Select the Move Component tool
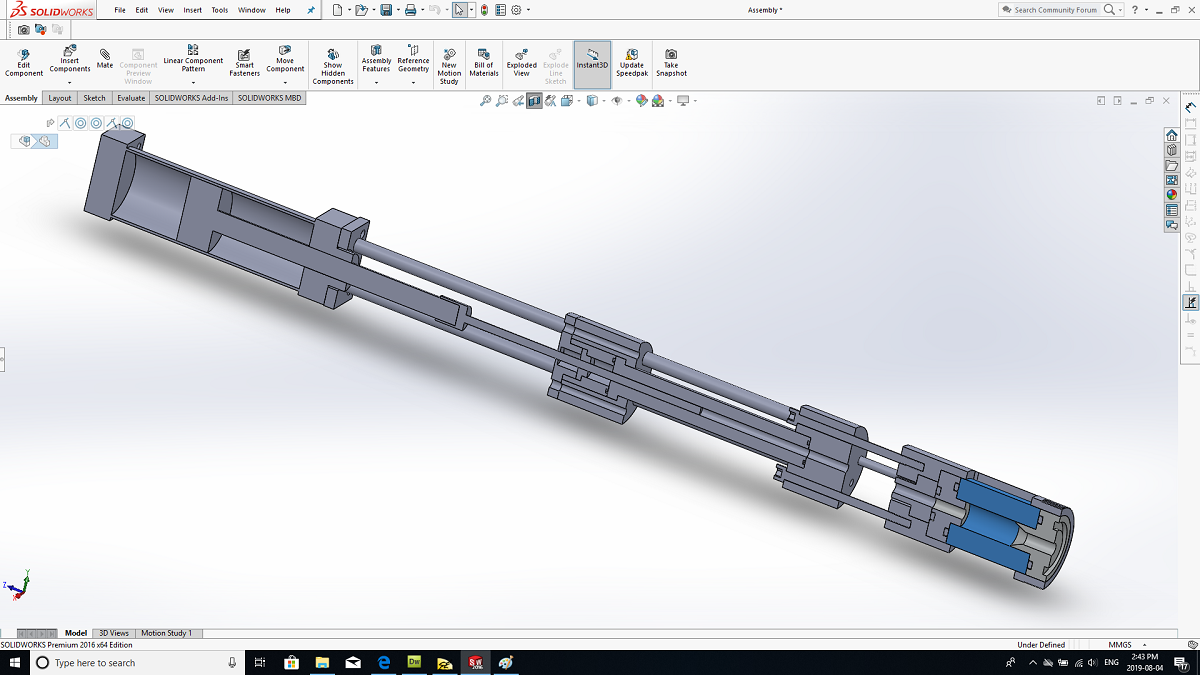1200x675 pixels. 285,59
